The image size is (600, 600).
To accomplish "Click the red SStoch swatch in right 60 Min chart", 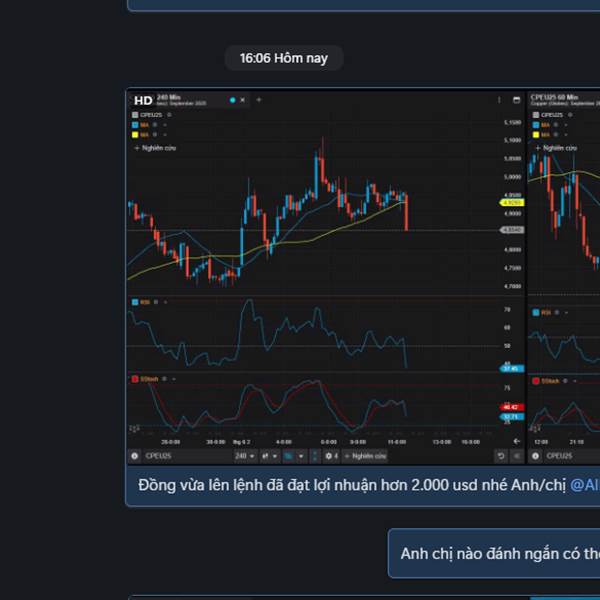I will tap(536, 381).
